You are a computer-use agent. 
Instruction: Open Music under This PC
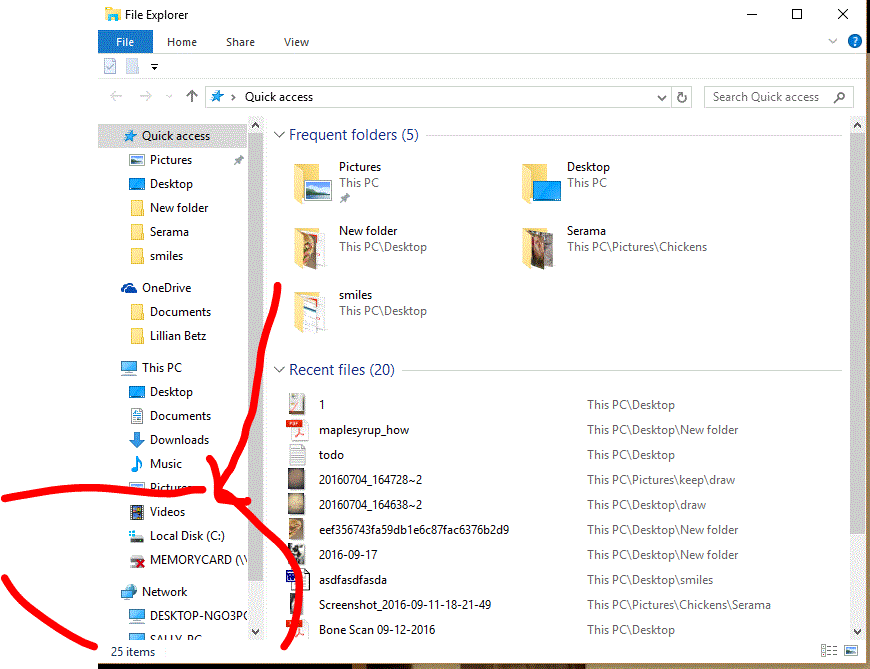(x=165, y=464)
